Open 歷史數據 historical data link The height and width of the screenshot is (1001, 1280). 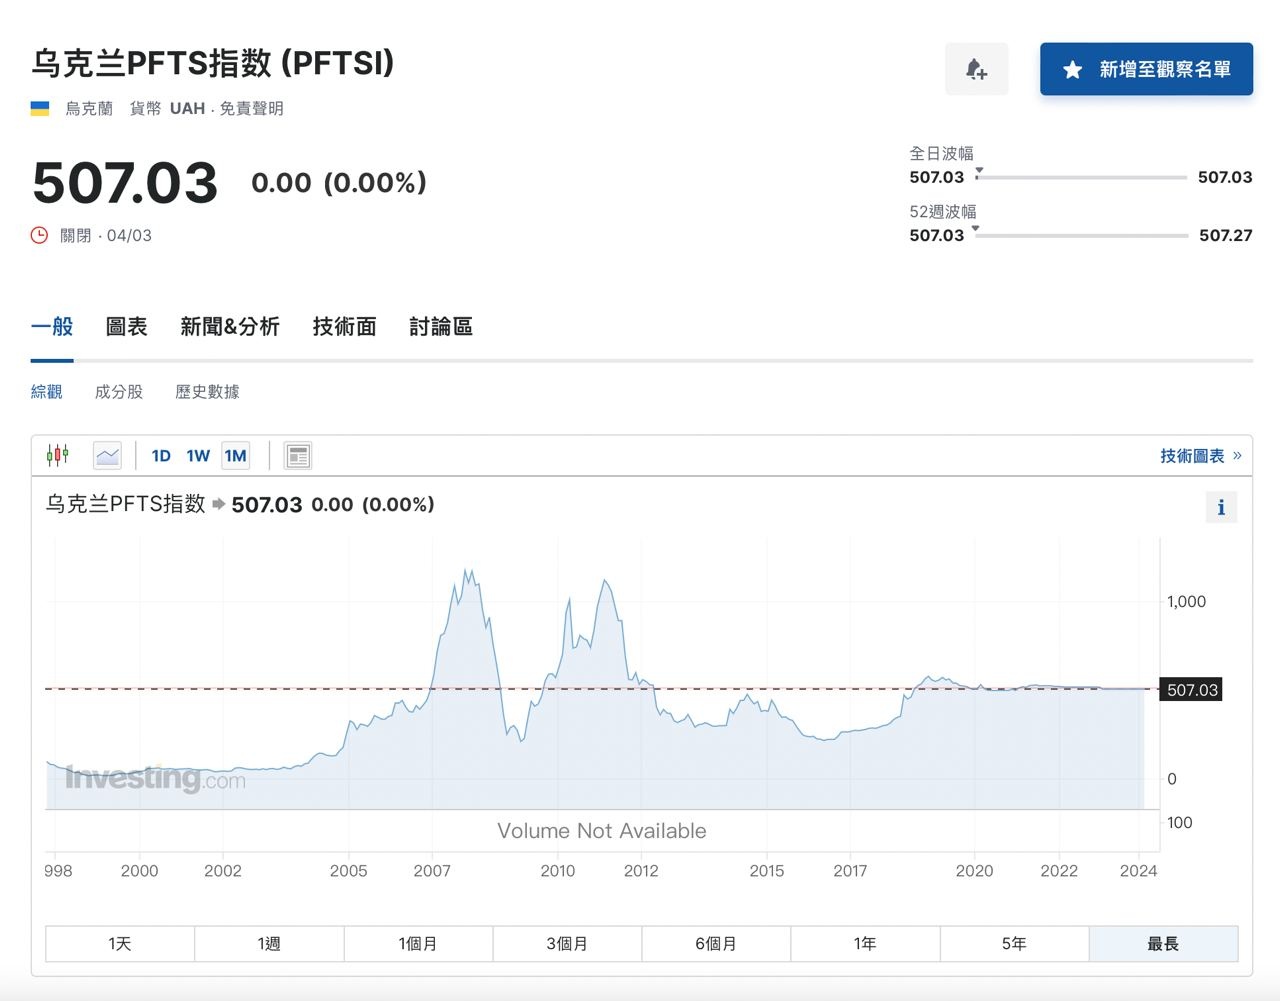pos(207,392)
